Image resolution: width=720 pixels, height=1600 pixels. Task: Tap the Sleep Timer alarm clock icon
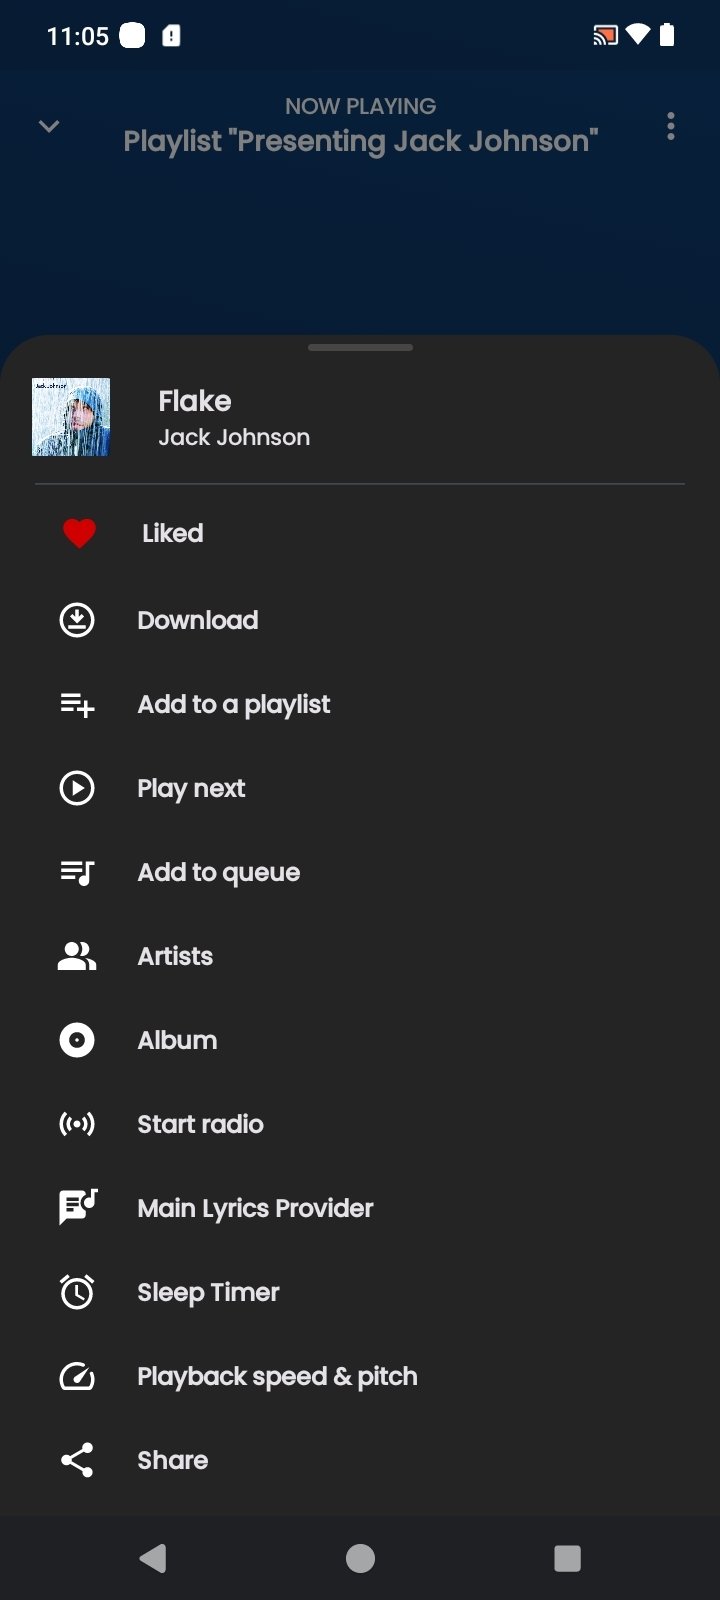pos(77,1292)
